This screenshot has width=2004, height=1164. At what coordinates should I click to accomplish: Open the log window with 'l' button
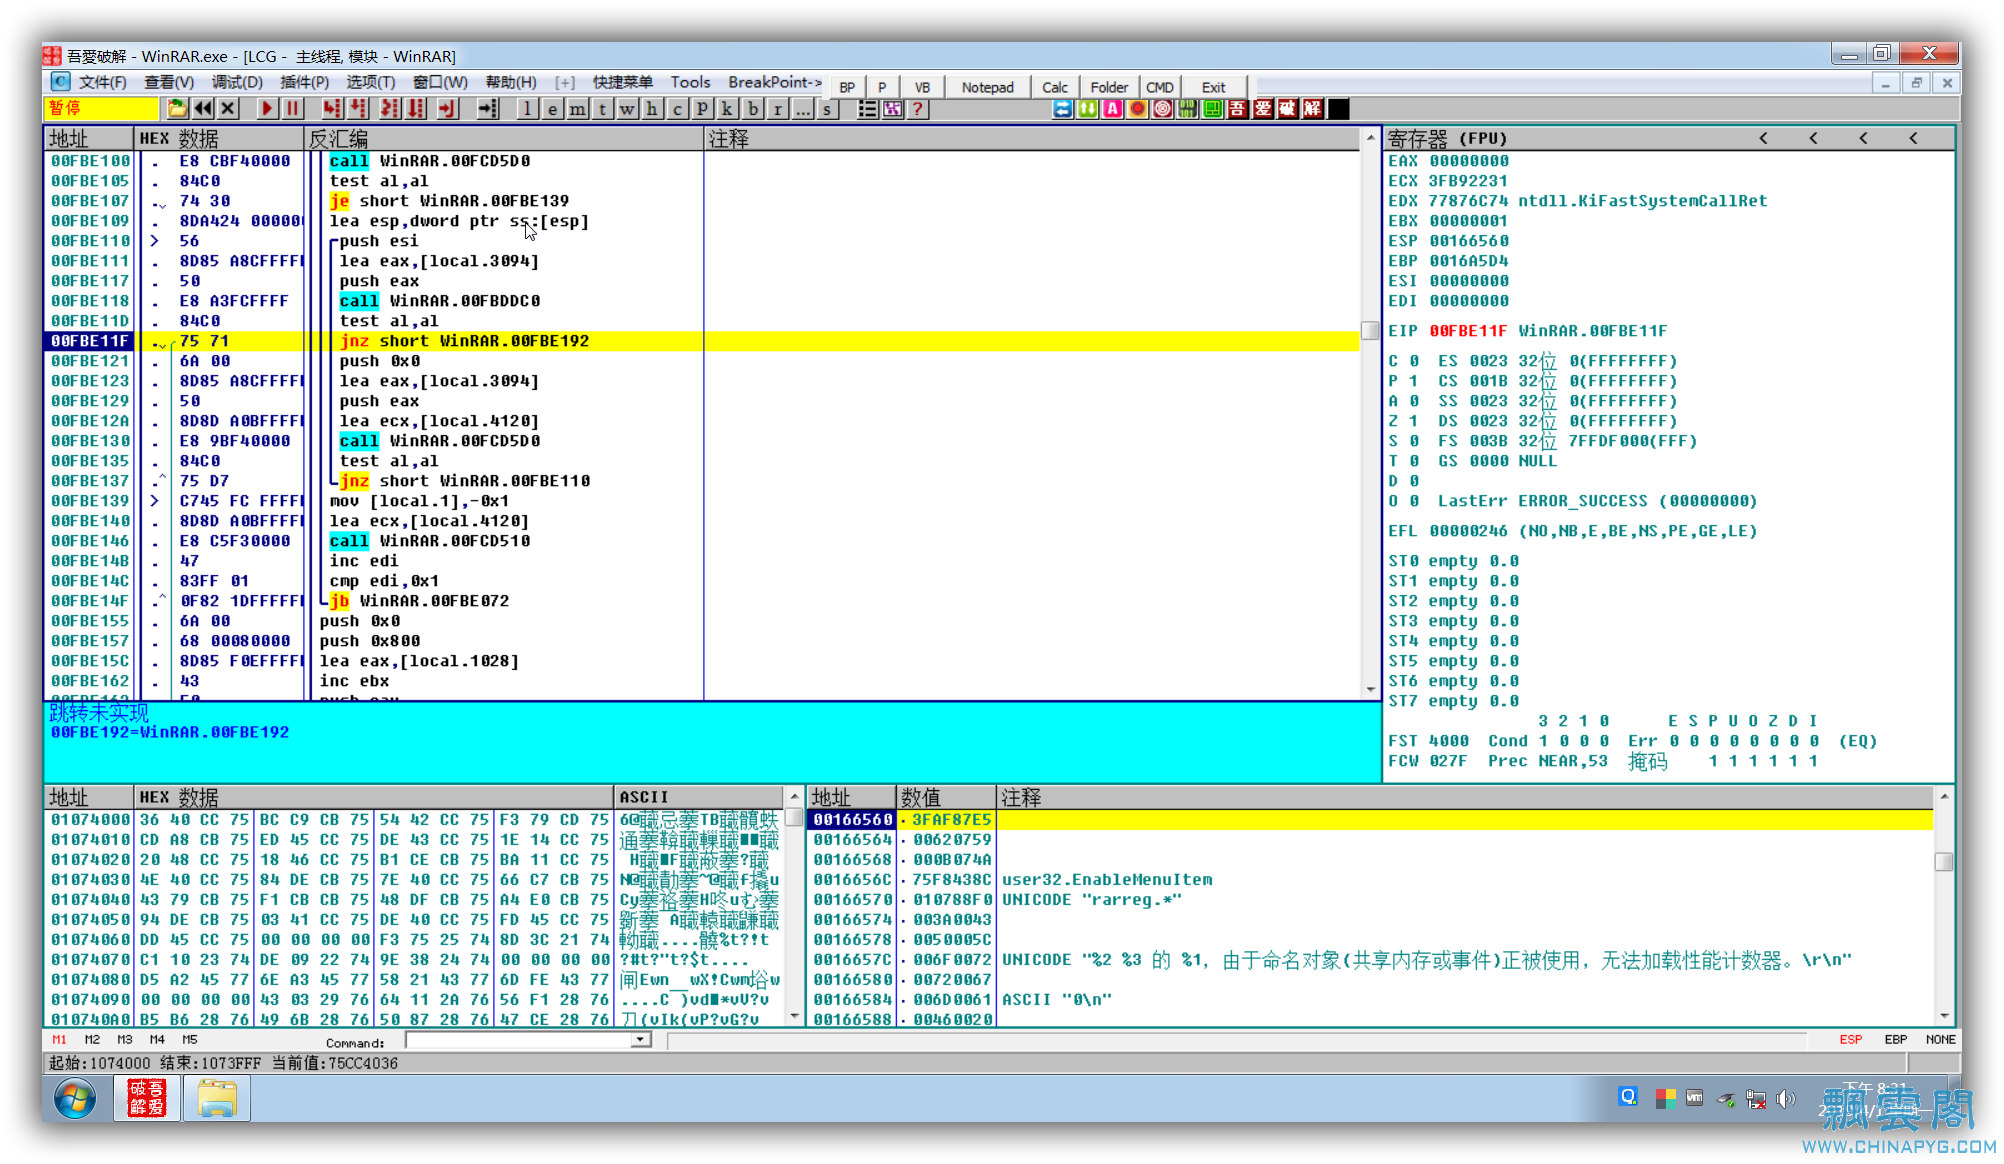[527, 109]
